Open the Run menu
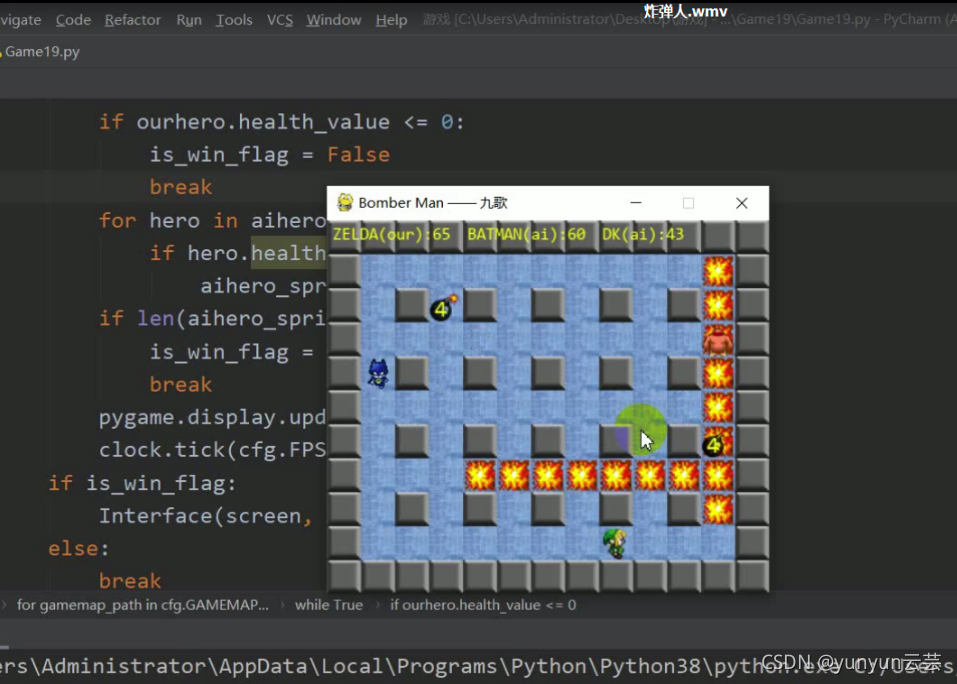957x684 pixels. (189, 20)
